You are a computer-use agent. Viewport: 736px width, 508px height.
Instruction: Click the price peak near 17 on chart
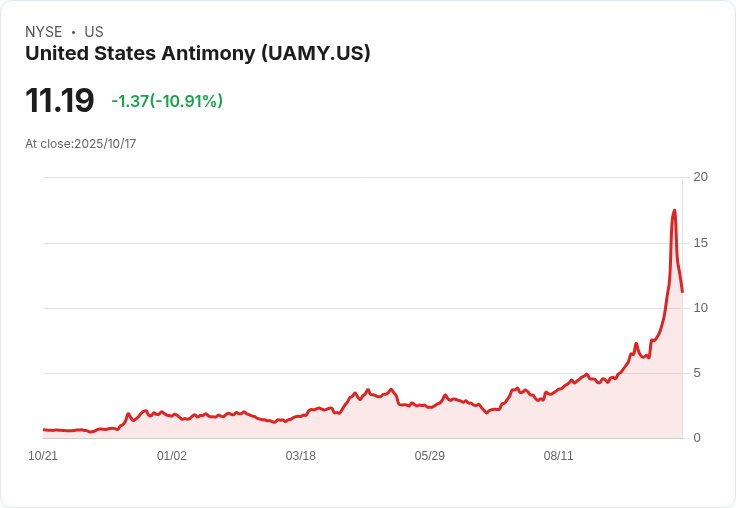[x=675, y=210]
